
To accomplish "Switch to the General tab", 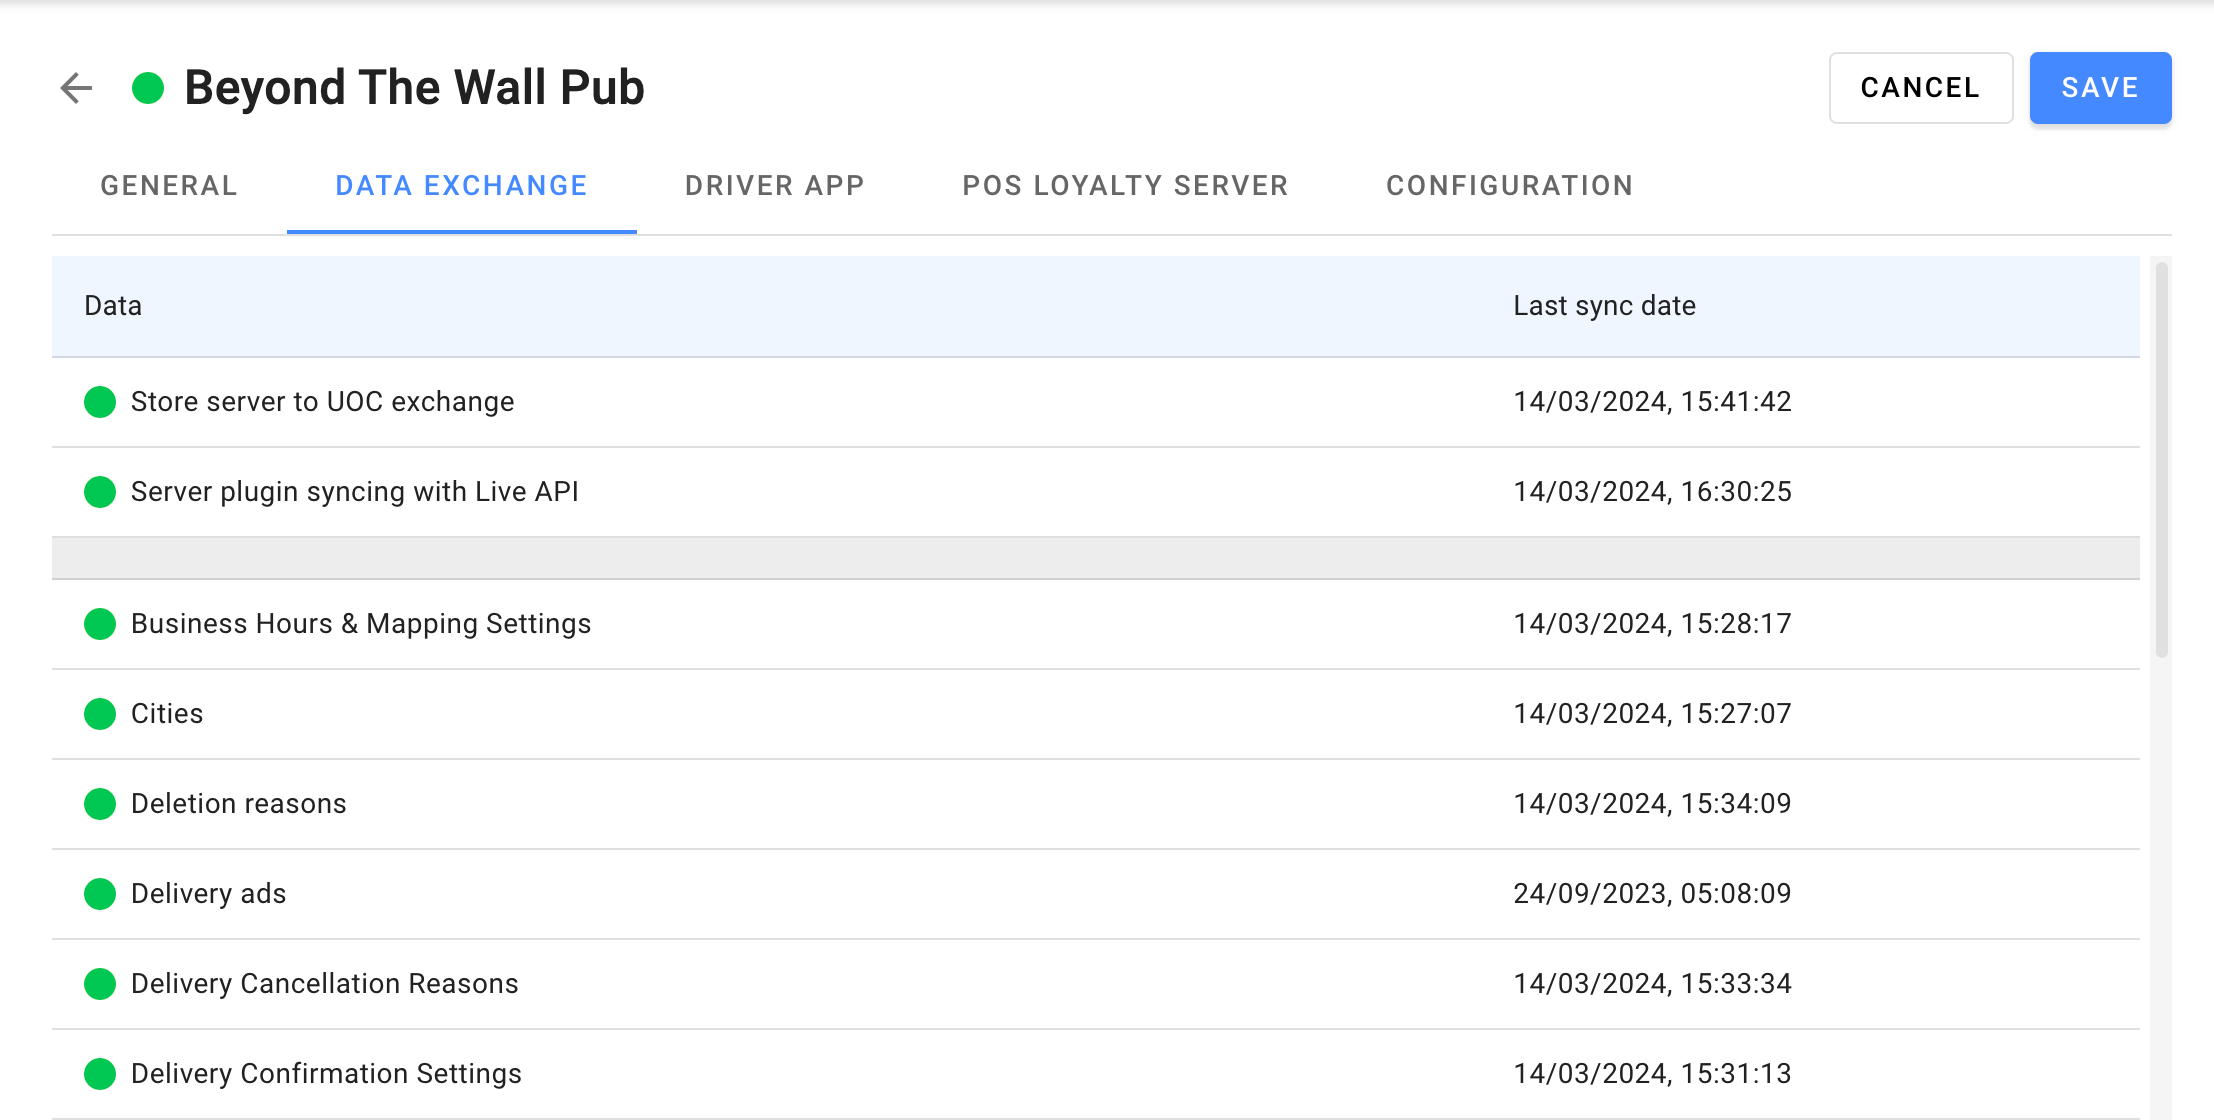I will pos(169,186).
